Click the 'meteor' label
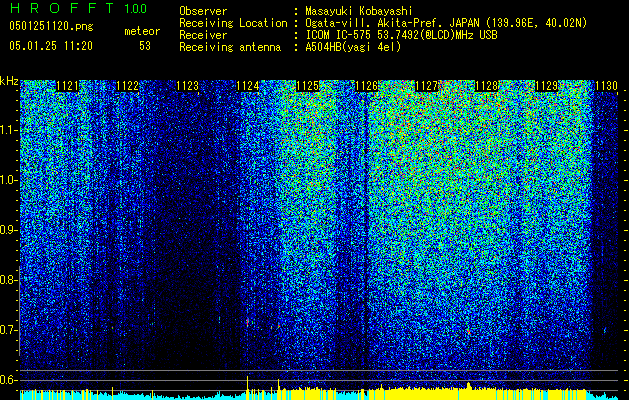 (x=142, y=31)
